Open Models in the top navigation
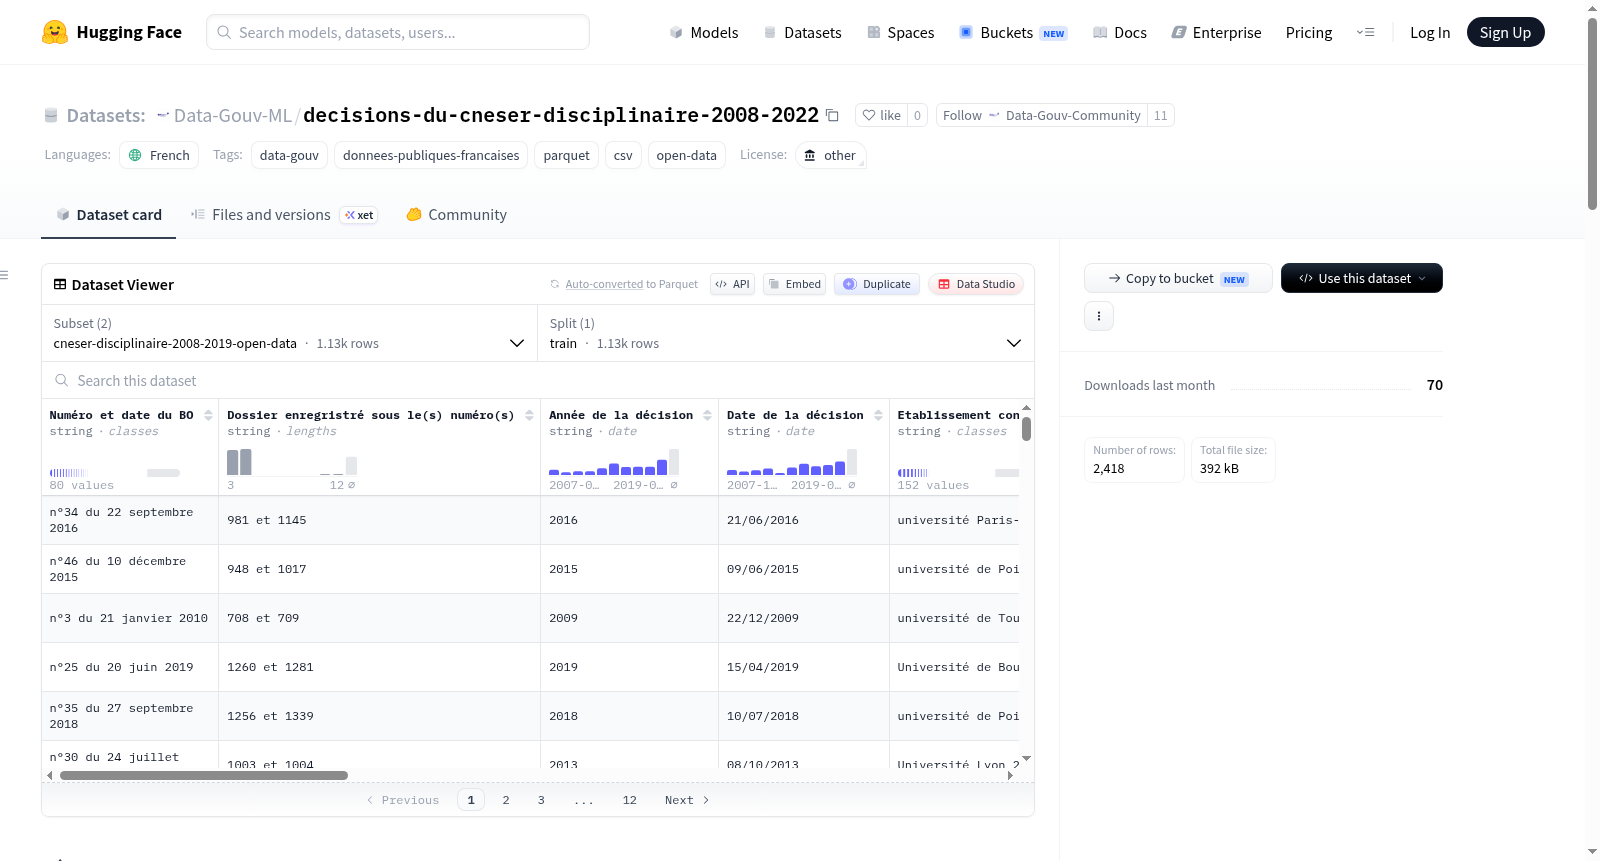1600x861 pixels. [x=703, y=32]
